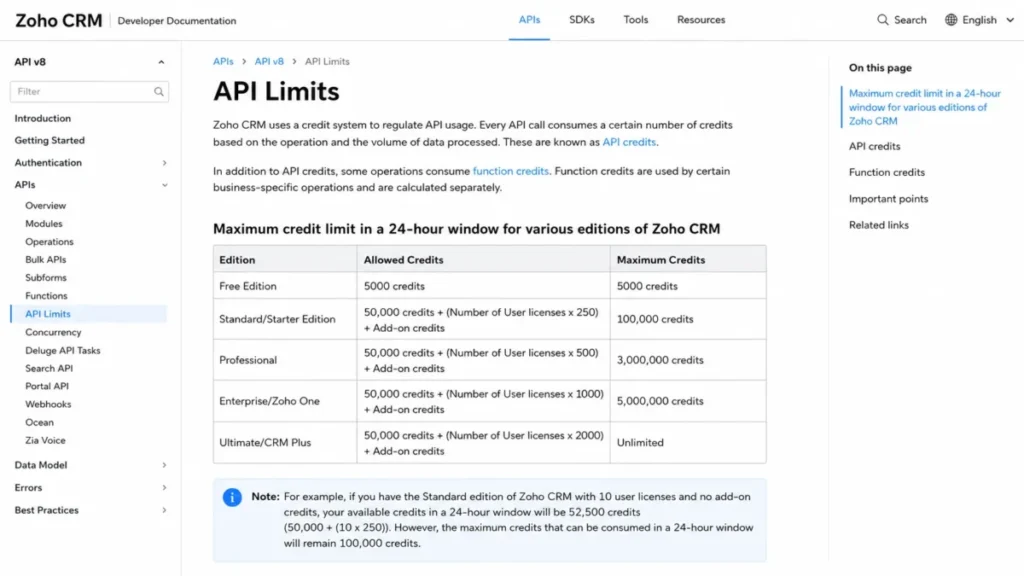The width and height of the screenshot is (1024, 576).
Task: Jump to API credits on-page link
Action: (x=874, y=146)
